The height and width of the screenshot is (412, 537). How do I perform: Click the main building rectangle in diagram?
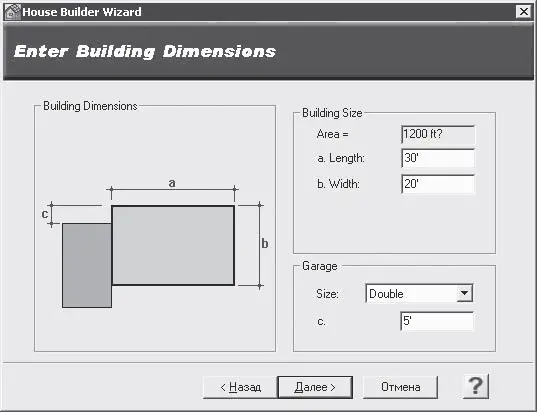click(x=173, y=245)
